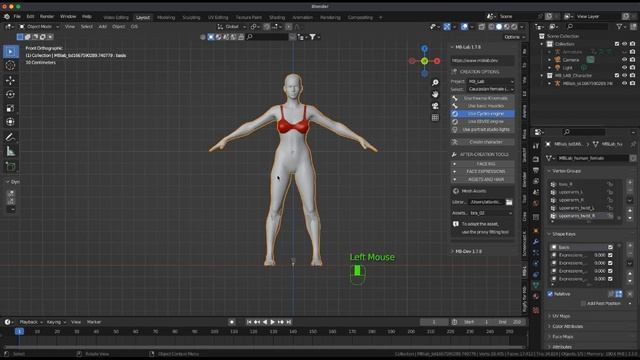Toggle MB_LAB_Character collection checkbox in outliner

617,76
